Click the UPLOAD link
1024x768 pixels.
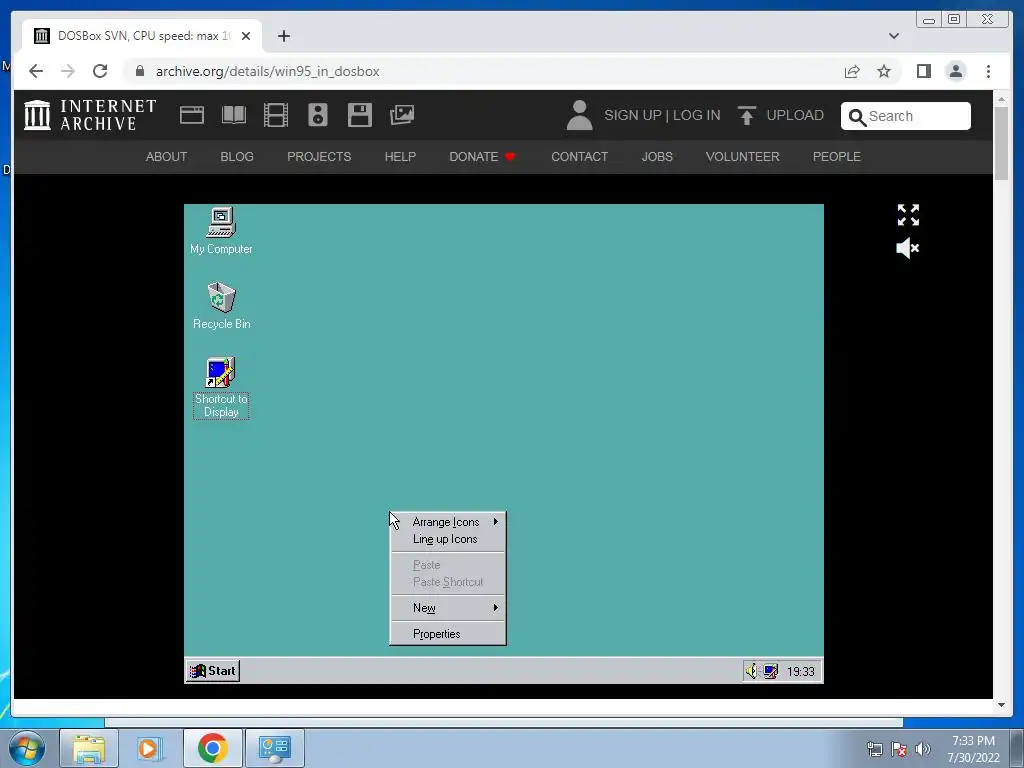[795, 115]
